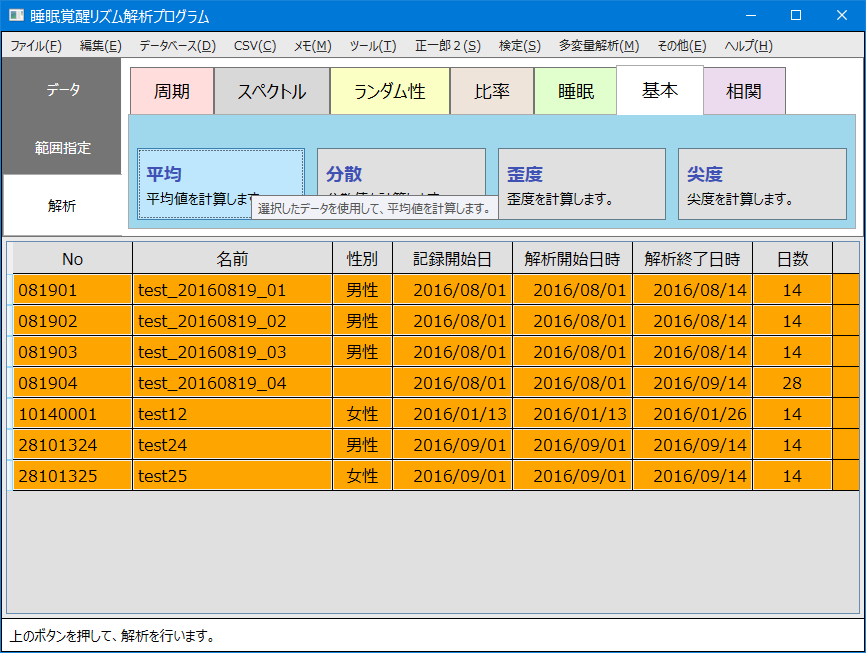This screenshot has height=653, width=866.
Task: Open the 検定(S) menu
Action: click(520, 46)
